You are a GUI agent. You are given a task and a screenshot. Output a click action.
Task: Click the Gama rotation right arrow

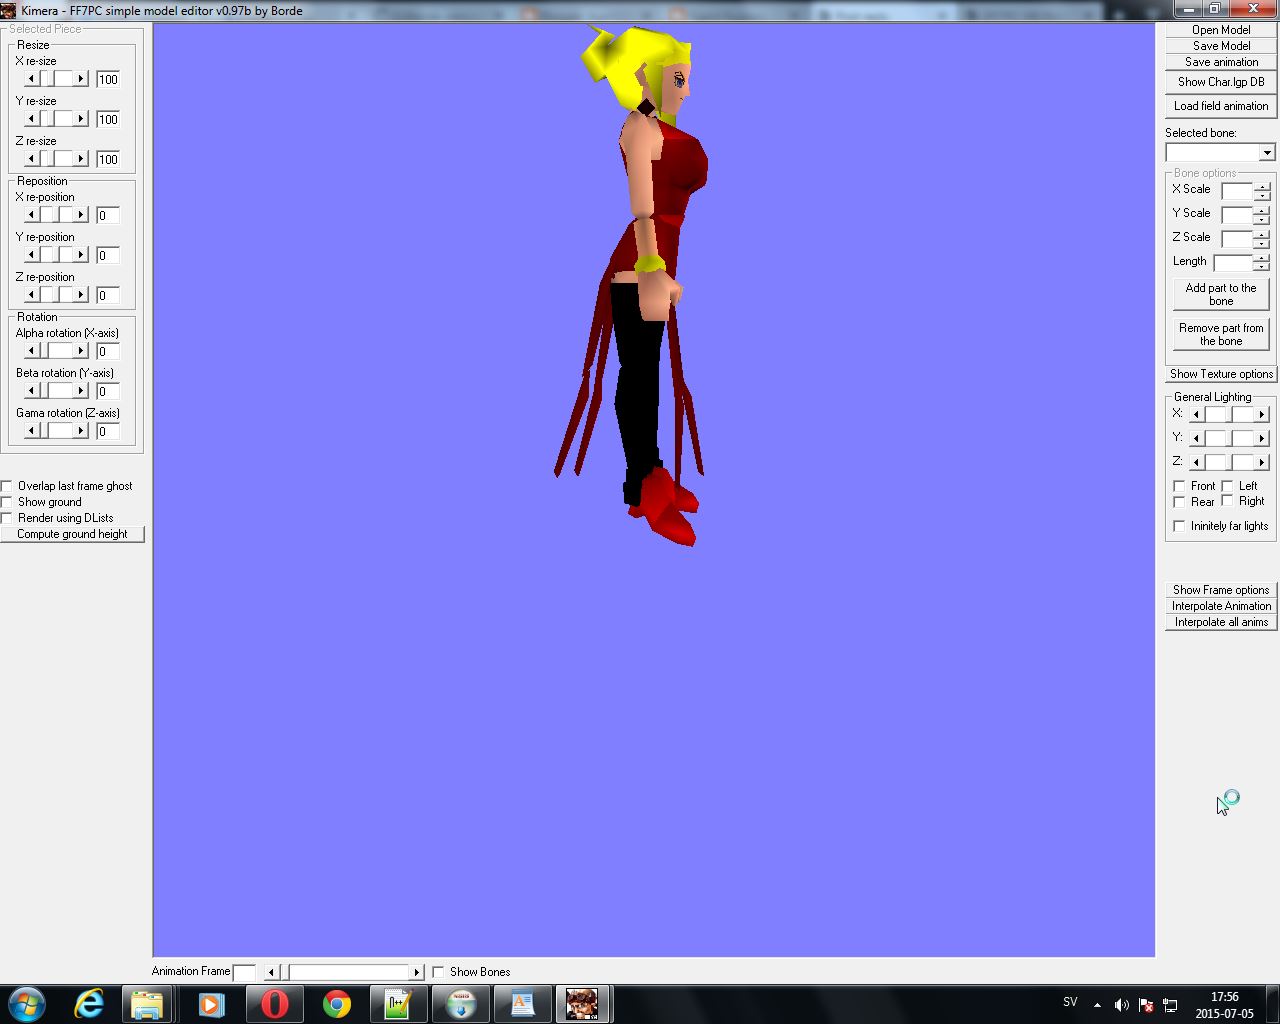tap(81, 431)
